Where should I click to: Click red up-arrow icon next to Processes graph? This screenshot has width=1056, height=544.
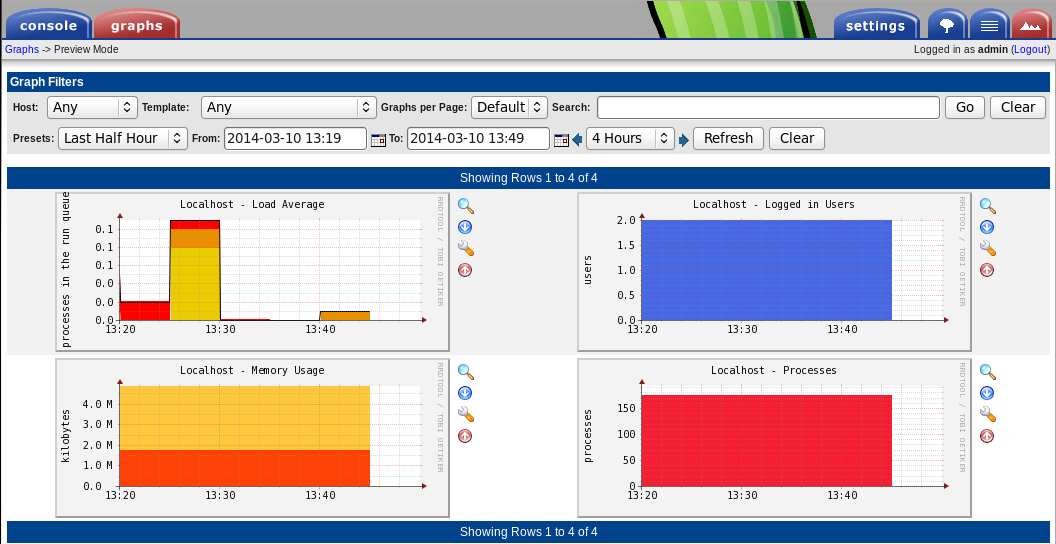pyautogui.click(x=987, y=436)
